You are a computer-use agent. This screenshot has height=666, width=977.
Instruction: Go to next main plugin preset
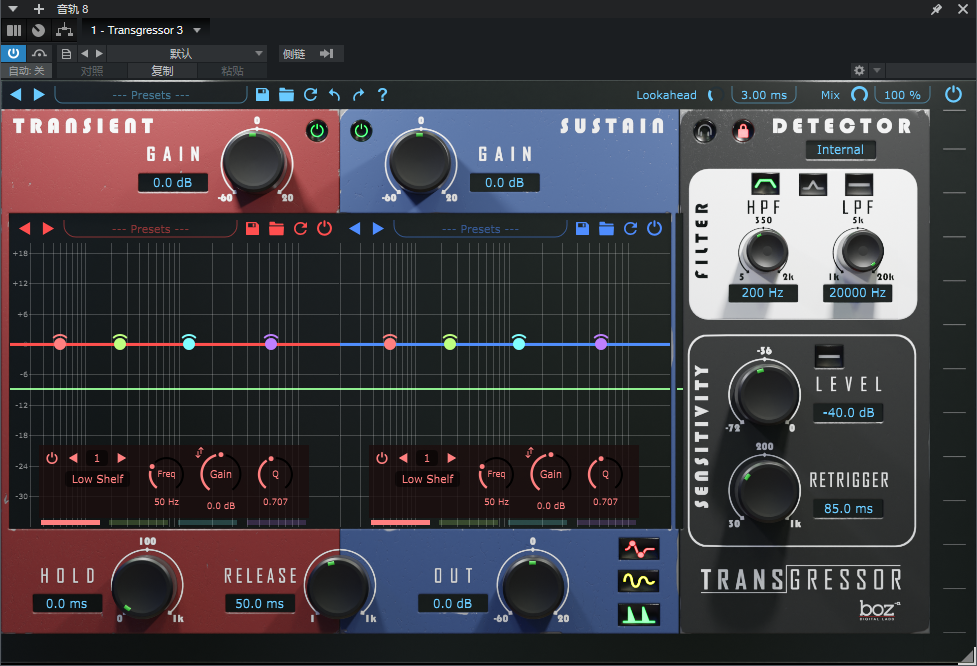(39, 94)
